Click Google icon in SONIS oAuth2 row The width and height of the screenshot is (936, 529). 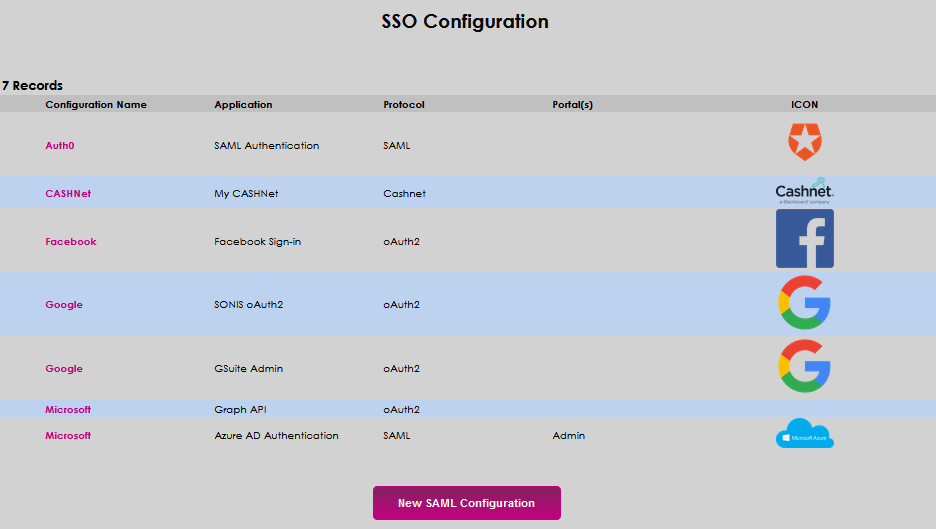(804, 303)
